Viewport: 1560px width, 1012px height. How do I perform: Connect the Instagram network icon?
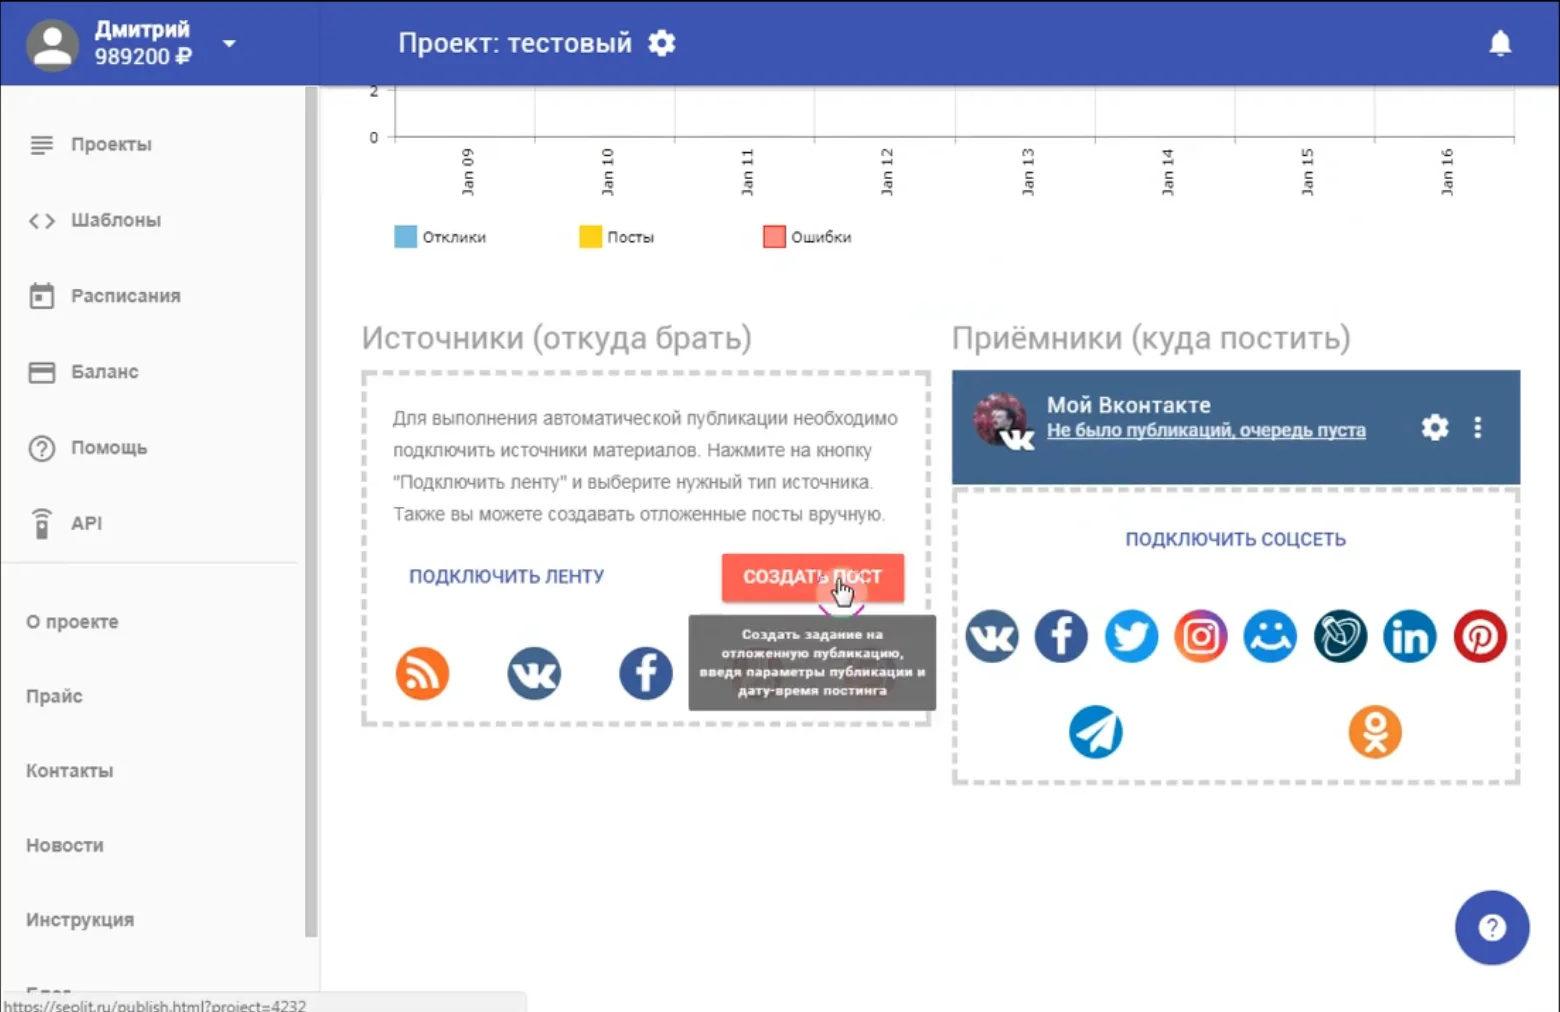pyautogui.click(x=1201, y=636)
